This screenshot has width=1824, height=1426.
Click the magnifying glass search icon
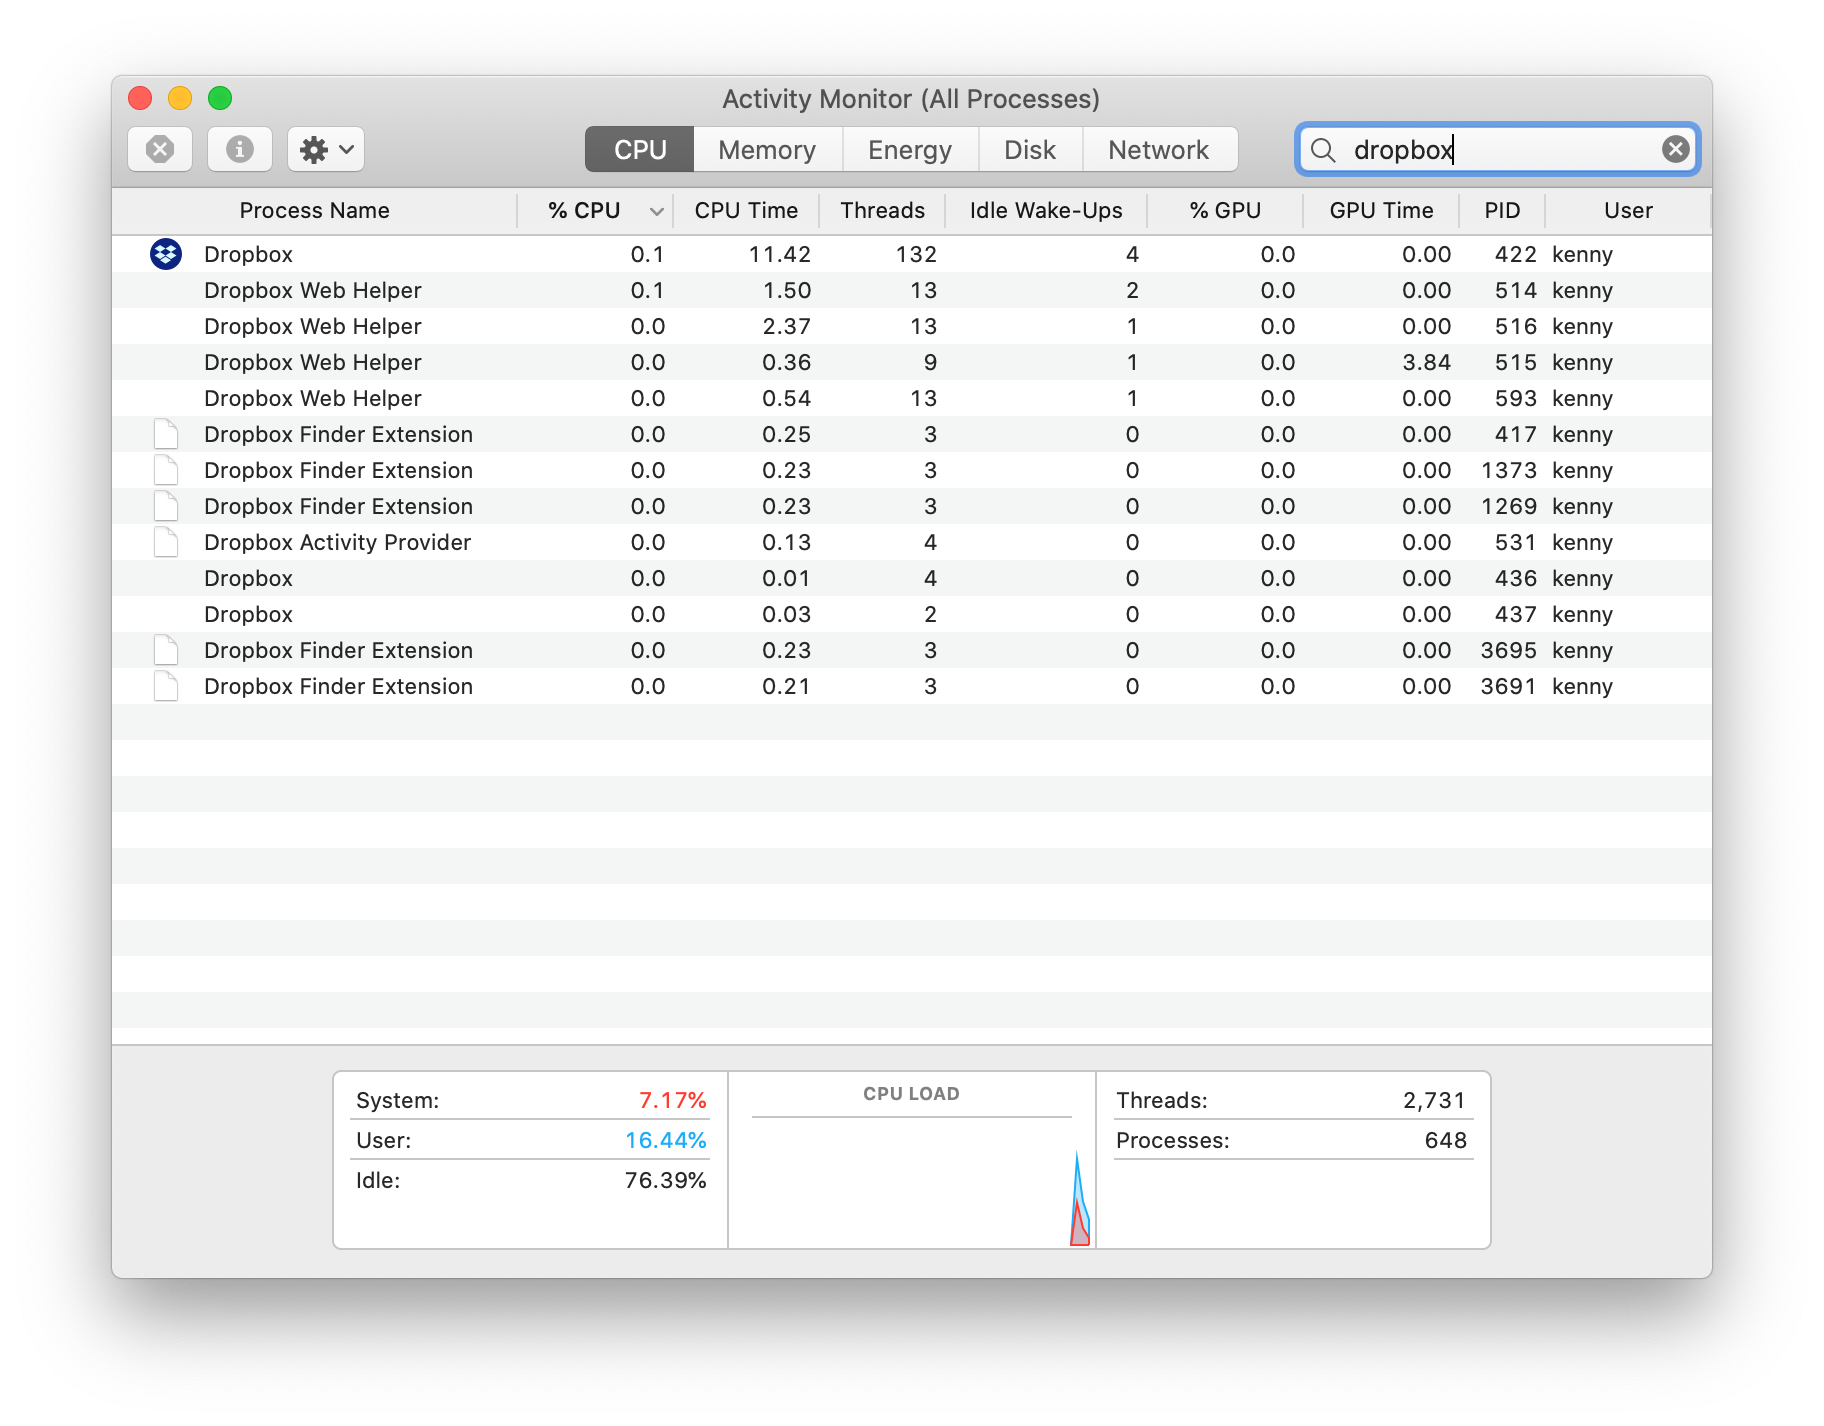[x=1323, y=150]
